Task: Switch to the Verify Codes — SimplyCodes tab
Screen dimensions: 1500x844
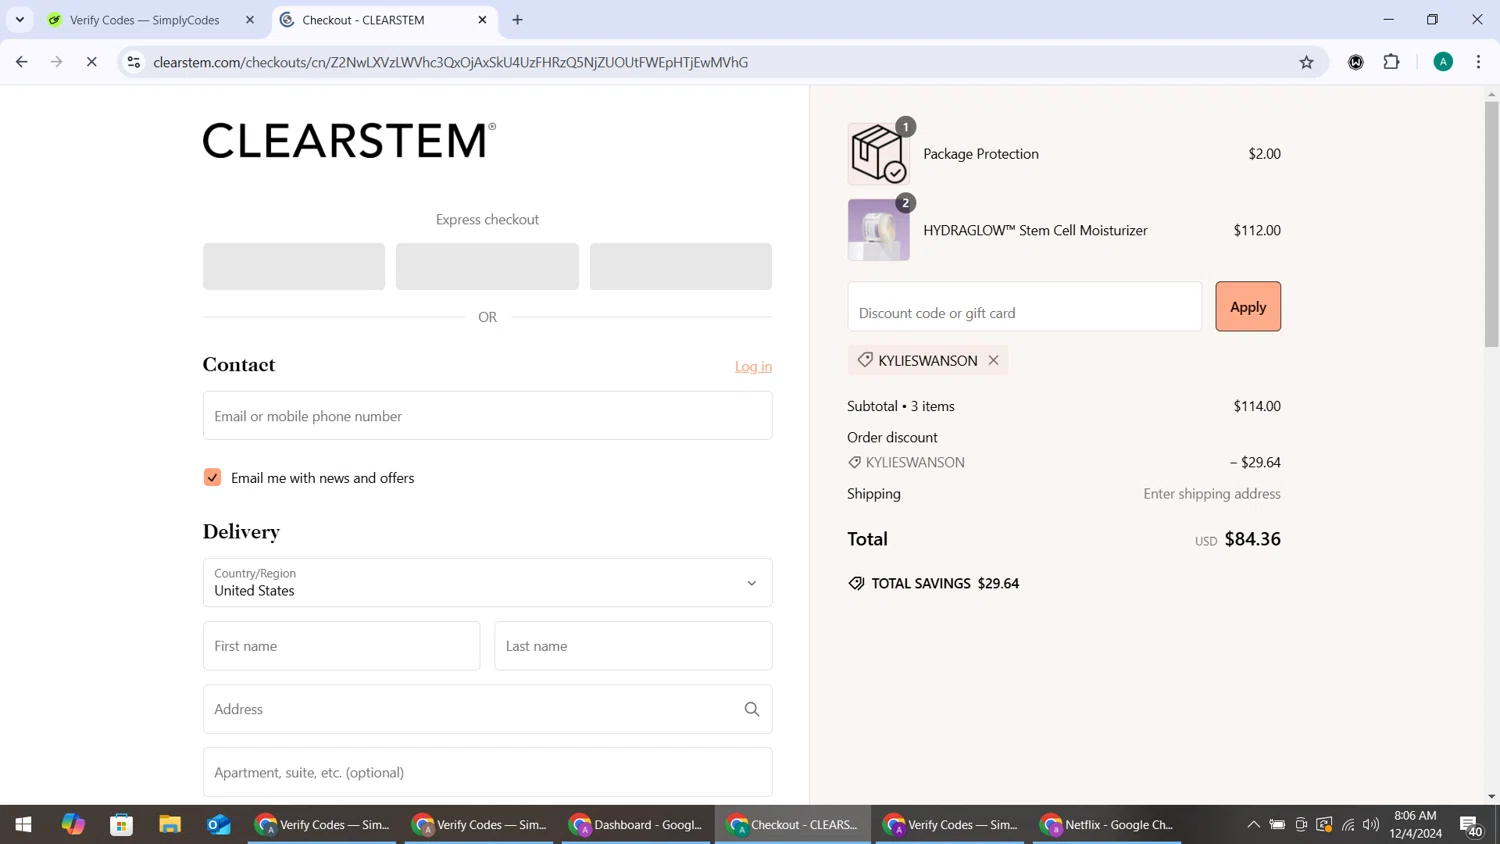Action: [x=144, y=20]
